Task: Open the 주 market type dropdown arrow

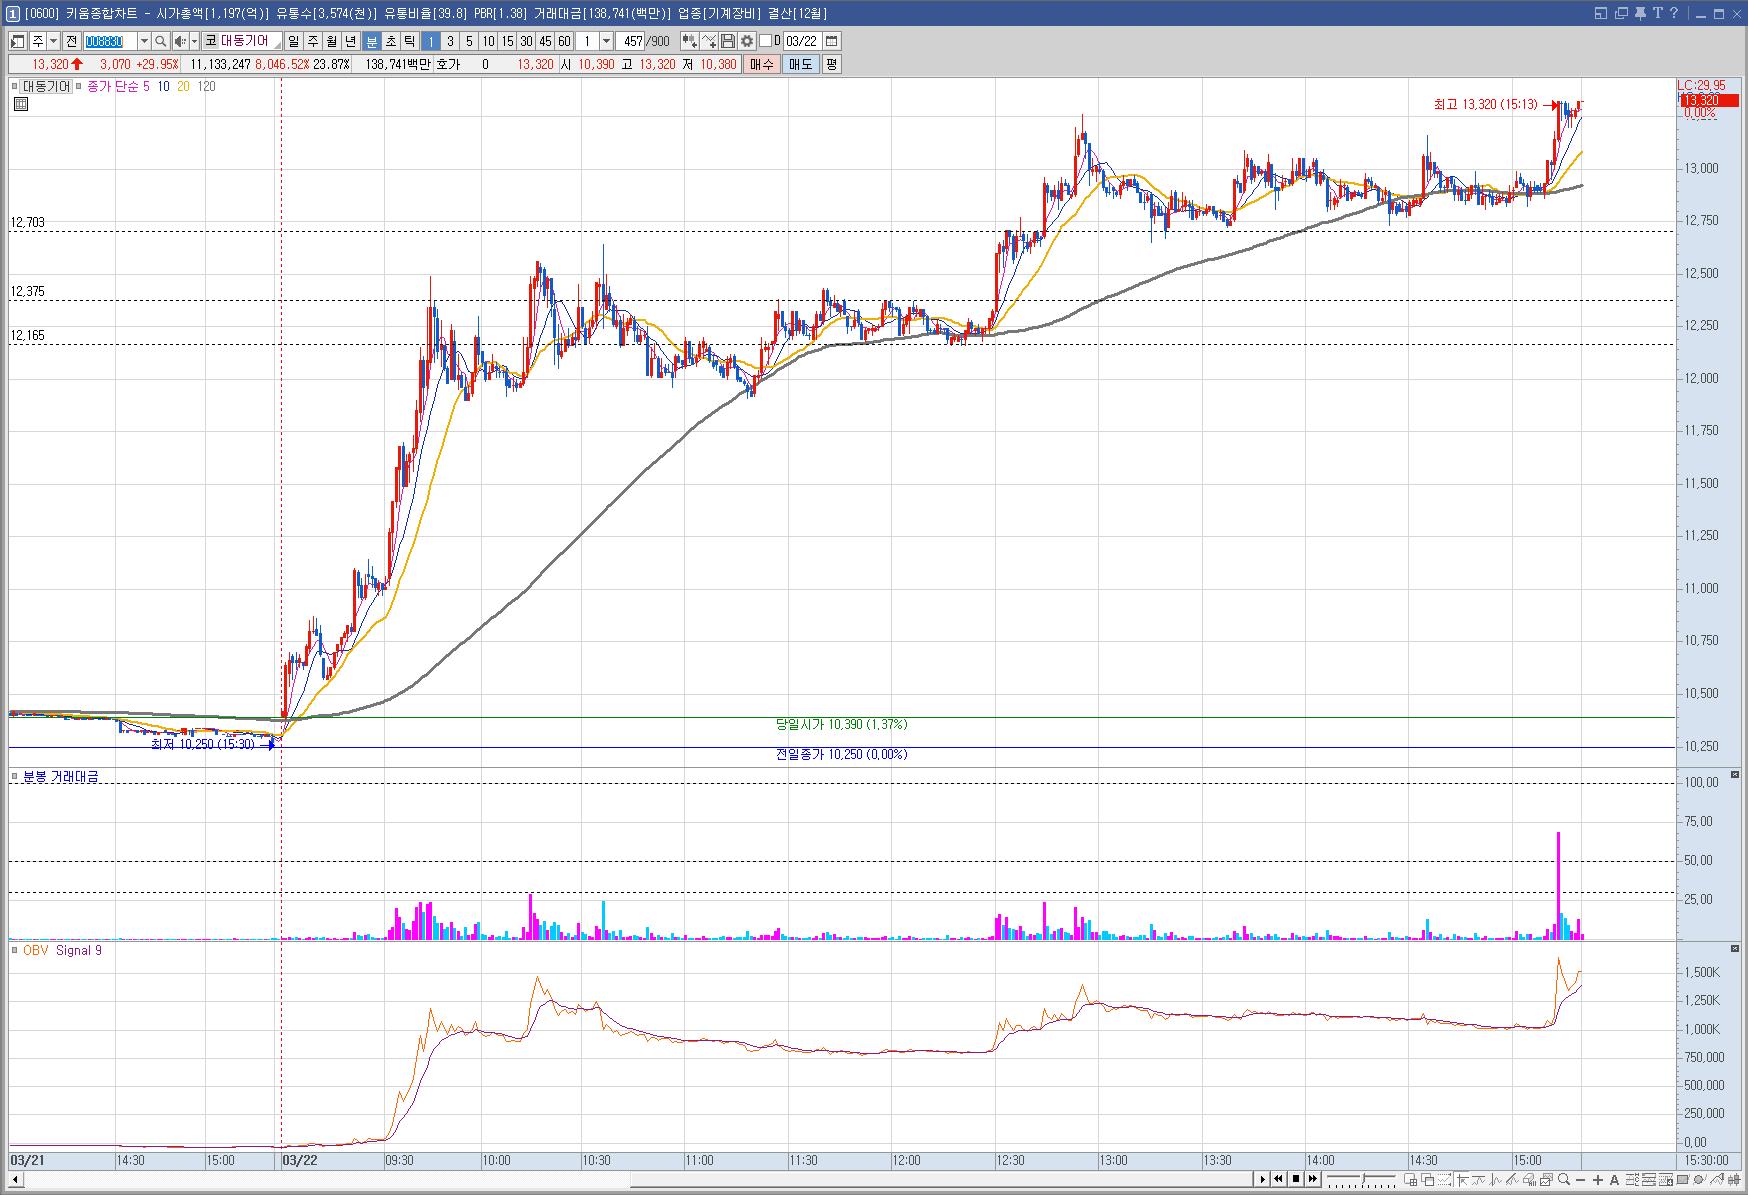Action: tap(53, 41)
